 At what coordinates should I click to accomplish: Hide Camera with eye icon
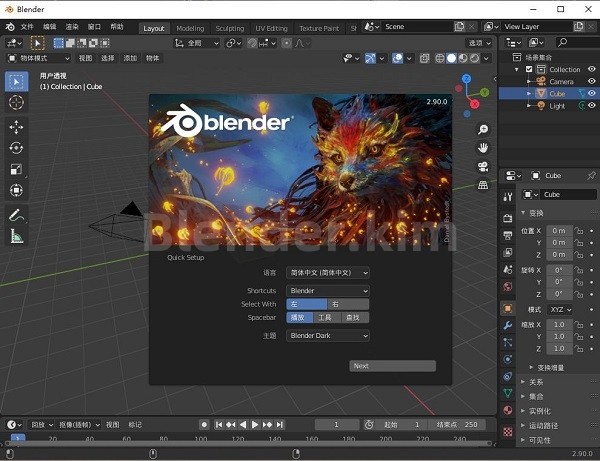click(x=592, y=81)
